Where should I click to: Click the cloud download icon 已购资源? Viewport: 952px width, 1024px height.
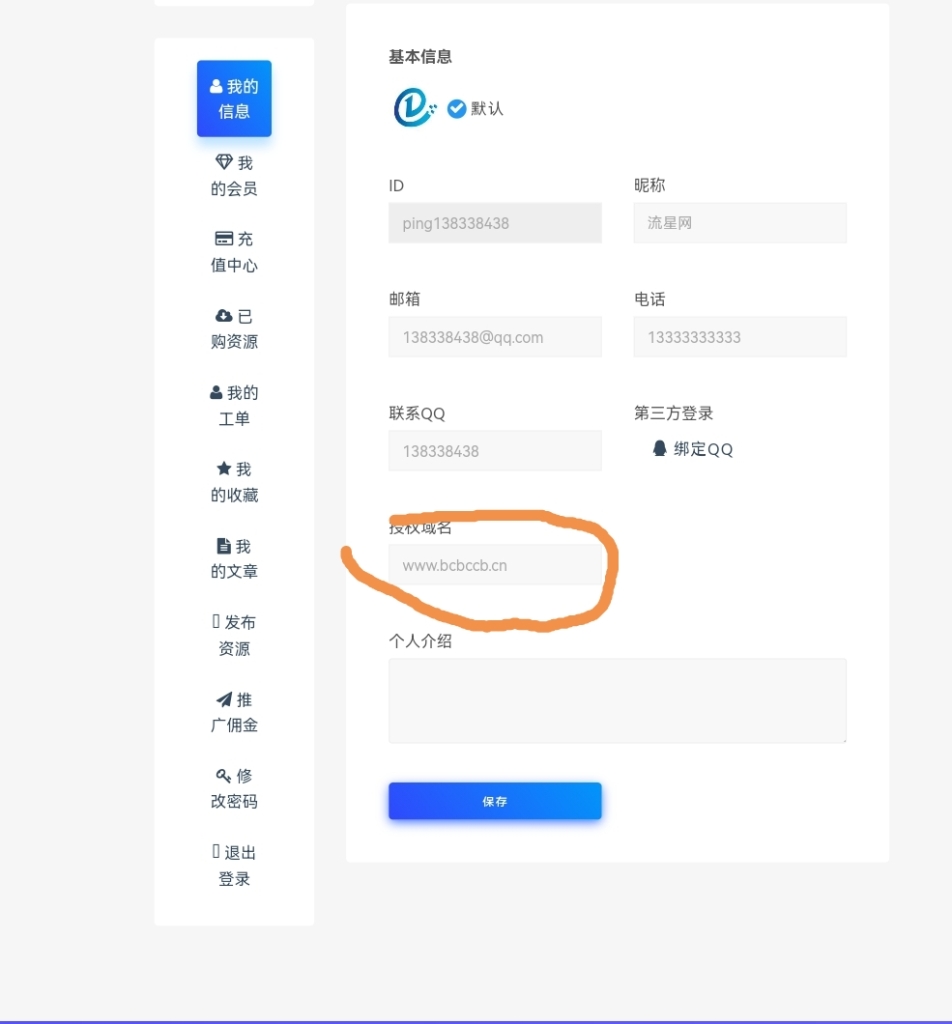click(x=224, y=316)
